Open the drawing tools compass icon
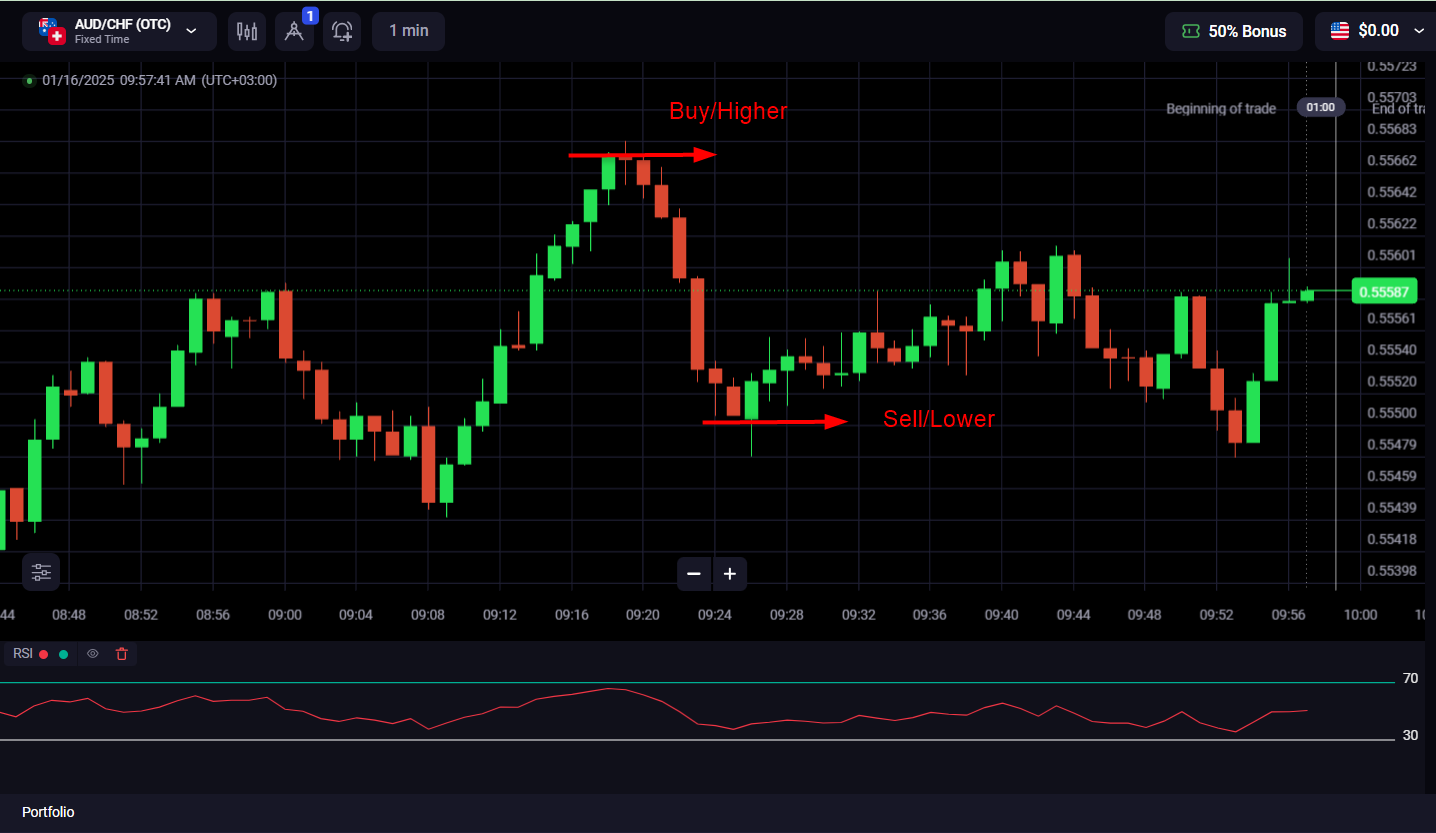 point(294,31)
